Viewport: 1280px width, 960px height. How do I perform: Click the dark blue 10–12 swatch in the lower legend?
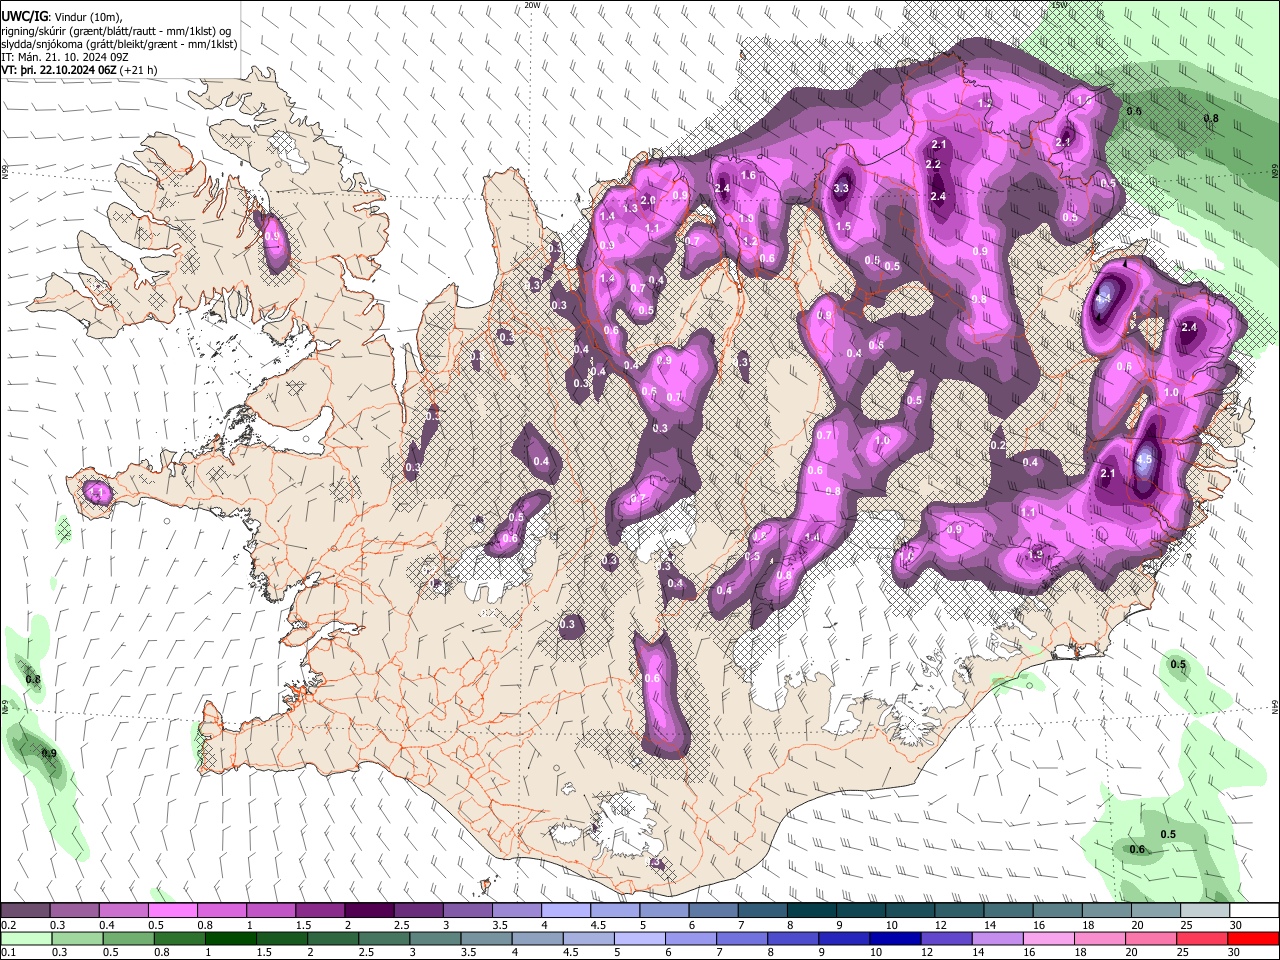pyautogui.click(x=894, y=937)
